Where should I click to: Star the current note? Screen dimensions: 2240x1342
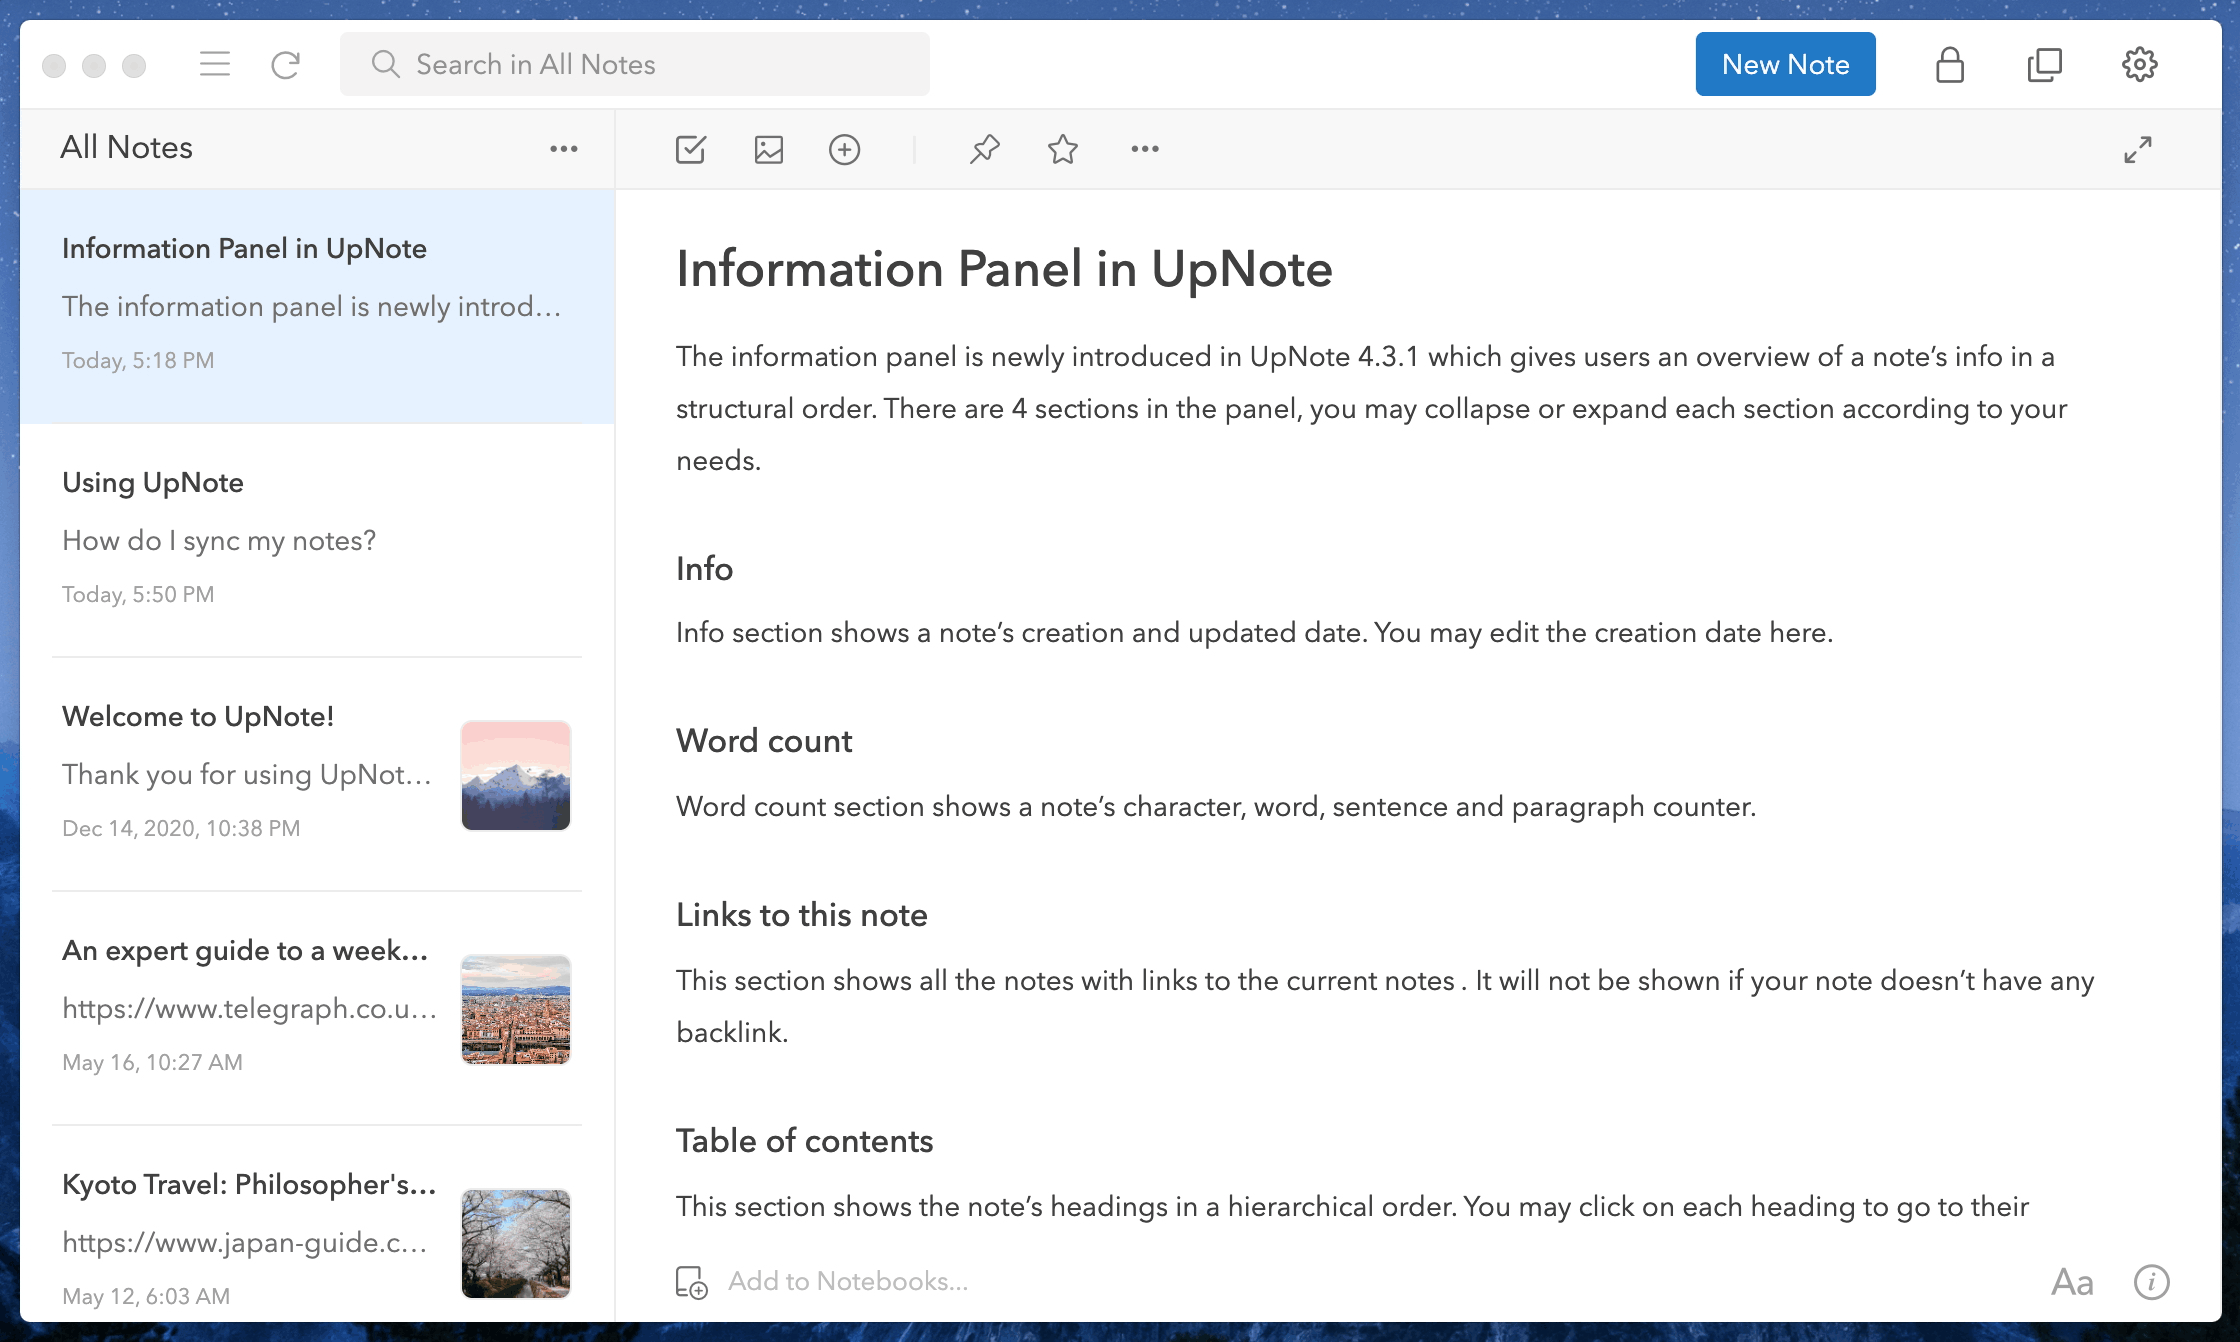click(x=1062, y=149)
